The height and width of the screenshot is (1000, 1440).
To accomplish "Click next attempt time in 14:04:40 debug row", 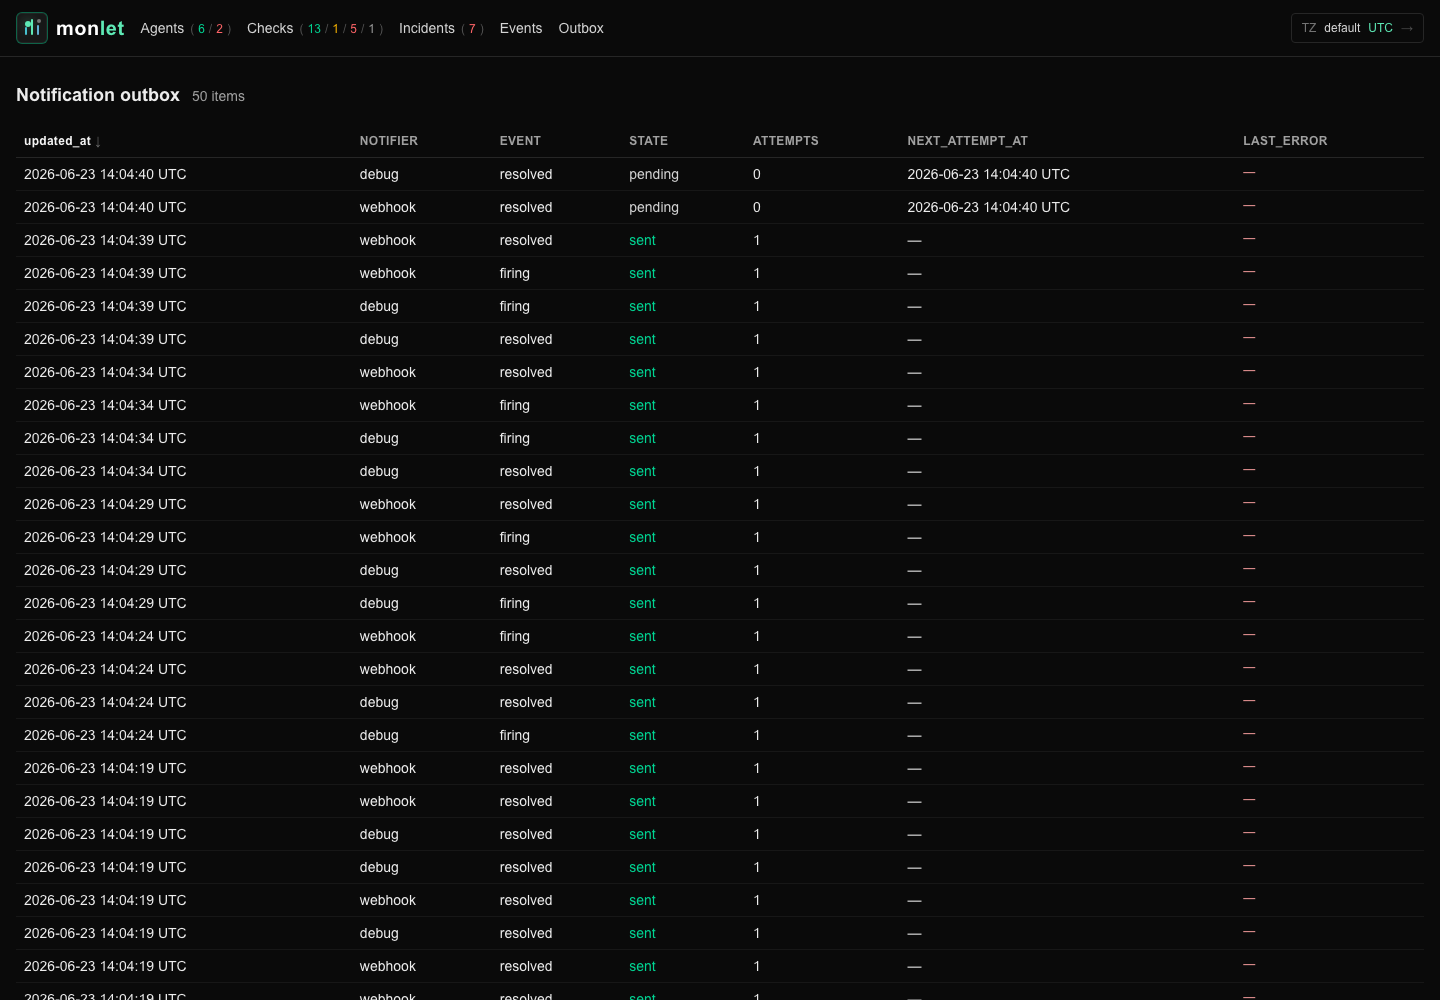I will point(988,174).
